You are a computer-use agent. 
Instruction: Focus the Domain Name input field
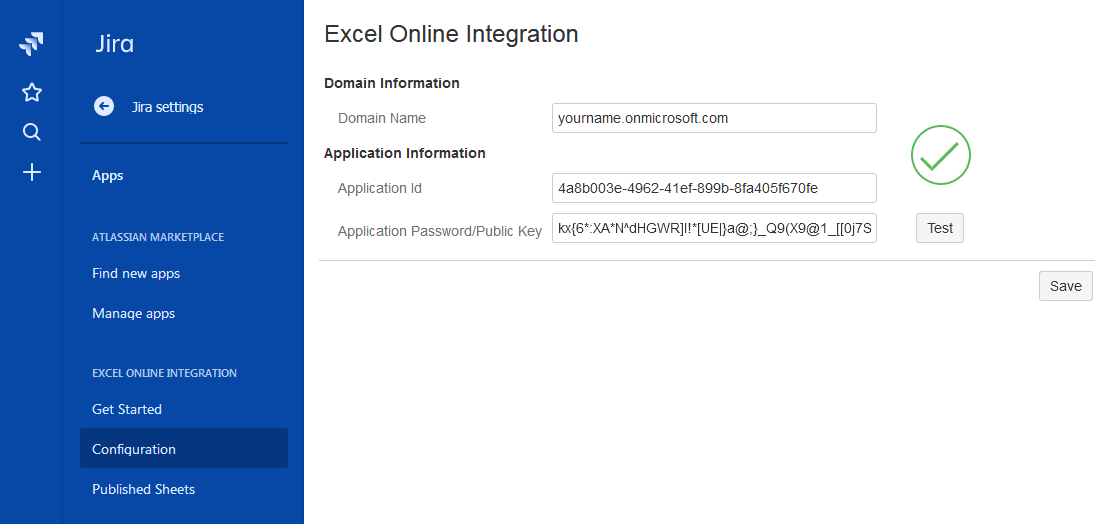coord(713,118)
